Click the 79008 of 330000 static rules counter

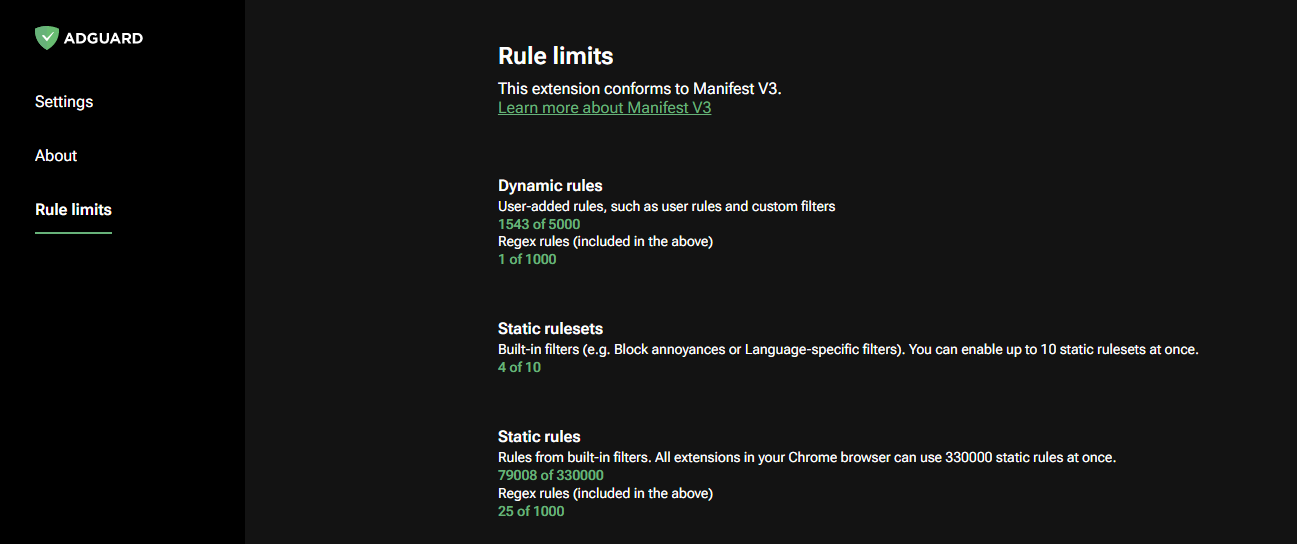(x=550, y=476)
